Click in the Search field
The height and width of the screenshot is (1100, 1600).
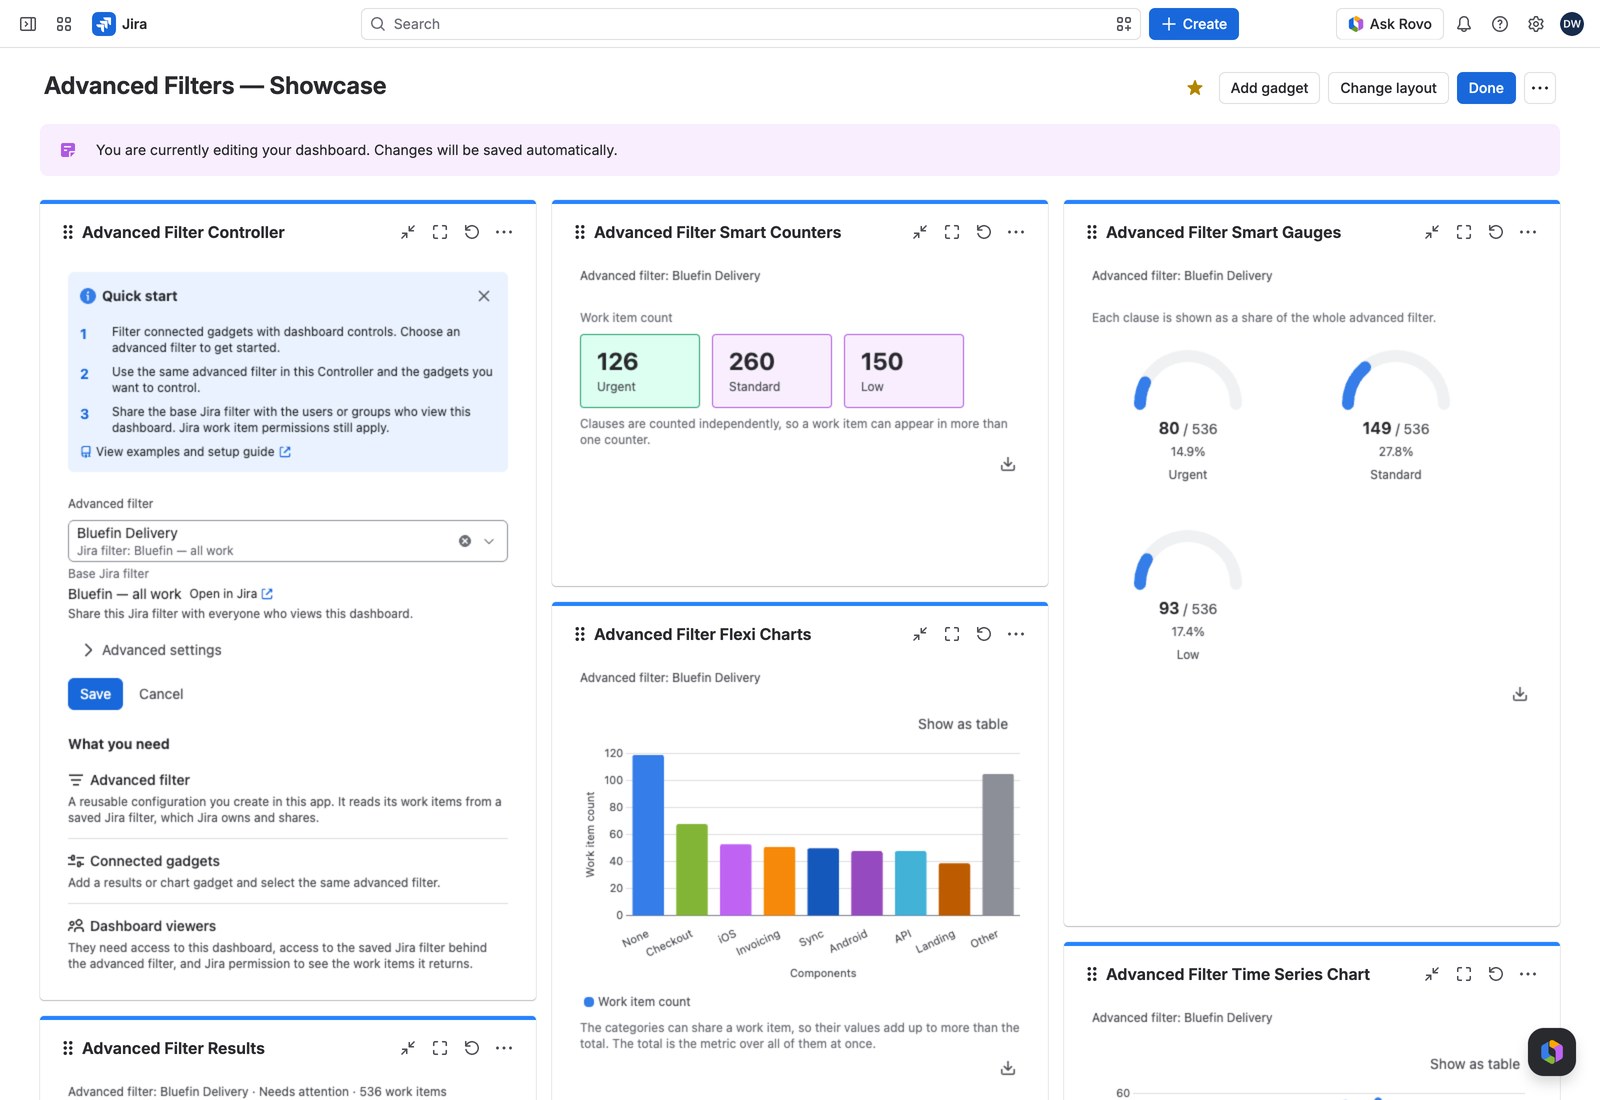click(x=750, y=24)
